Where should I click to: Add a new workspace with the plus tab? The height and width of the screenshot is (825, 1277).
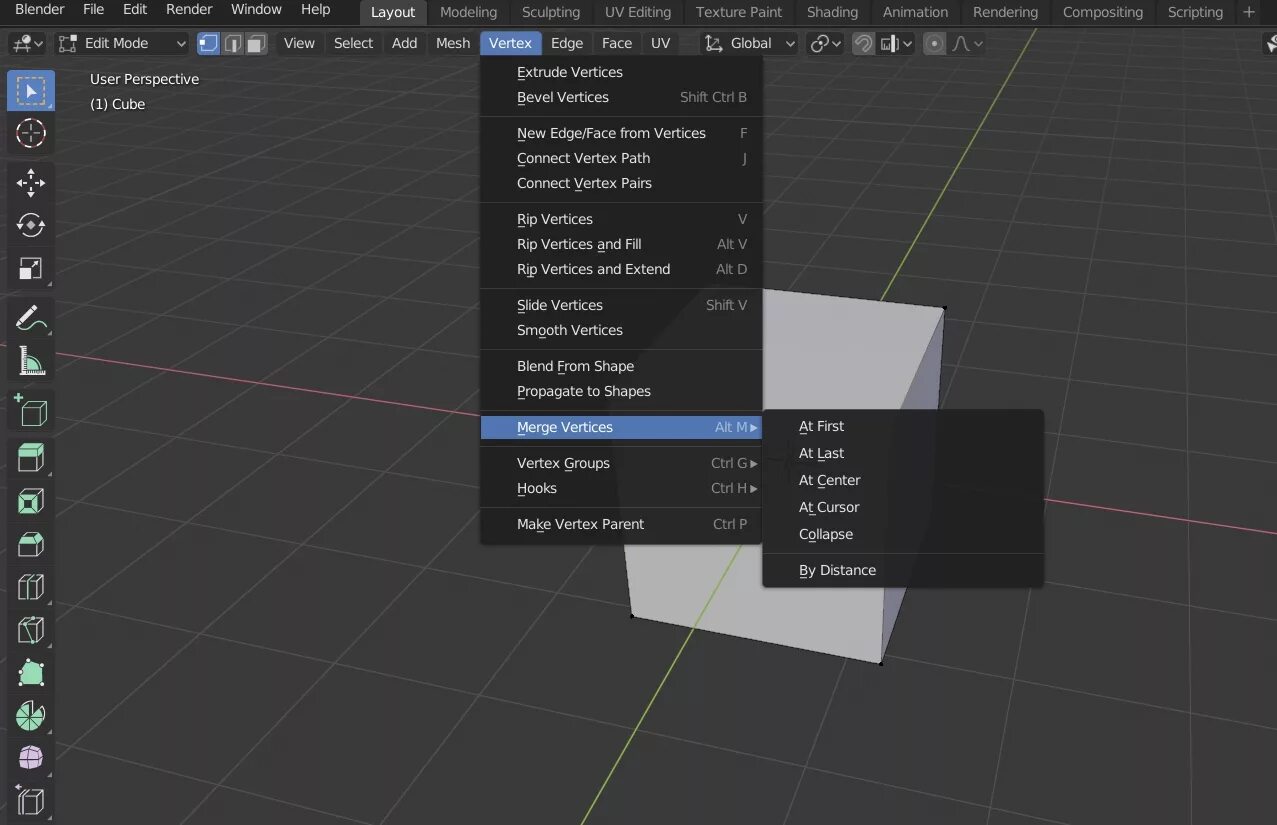tap(1248, 12)
